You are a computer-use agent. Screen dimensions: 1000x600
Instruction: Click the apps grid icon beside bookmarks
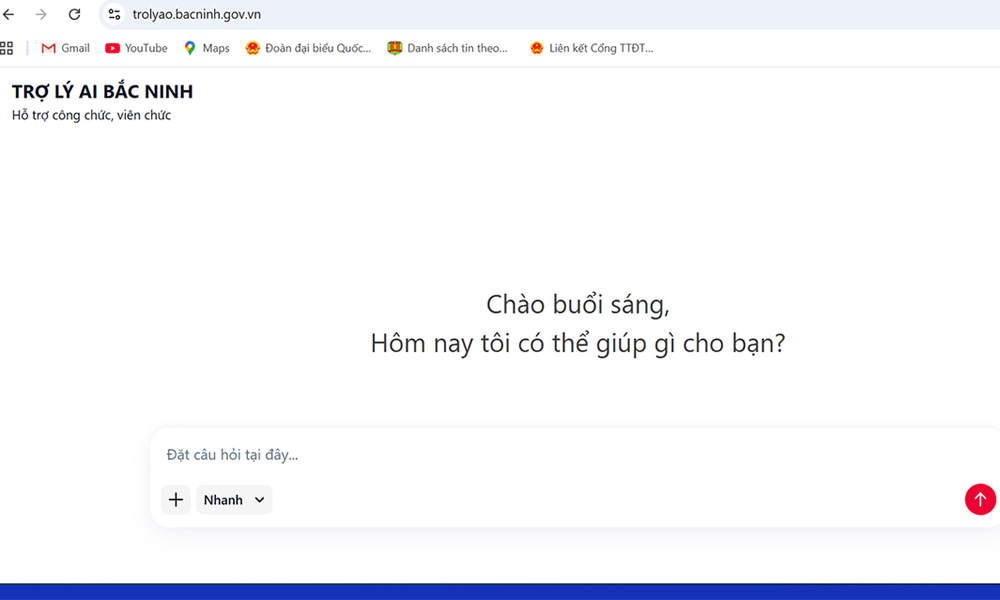tap(7, 47)
